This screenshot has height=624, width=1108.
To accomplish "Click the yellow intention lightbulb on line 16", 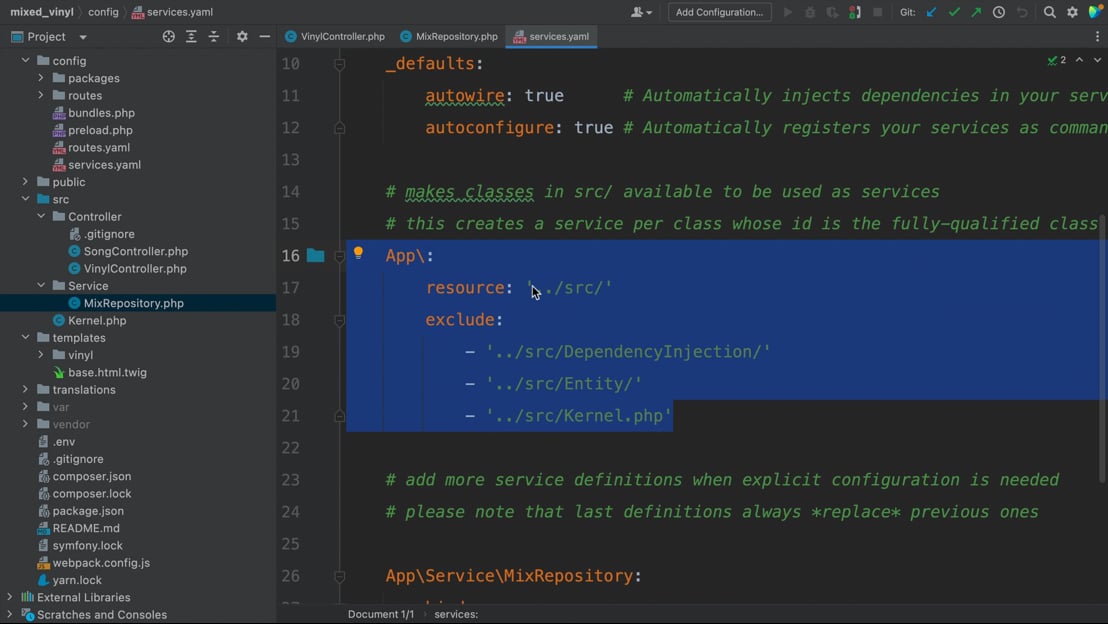I will coord(359,254).
